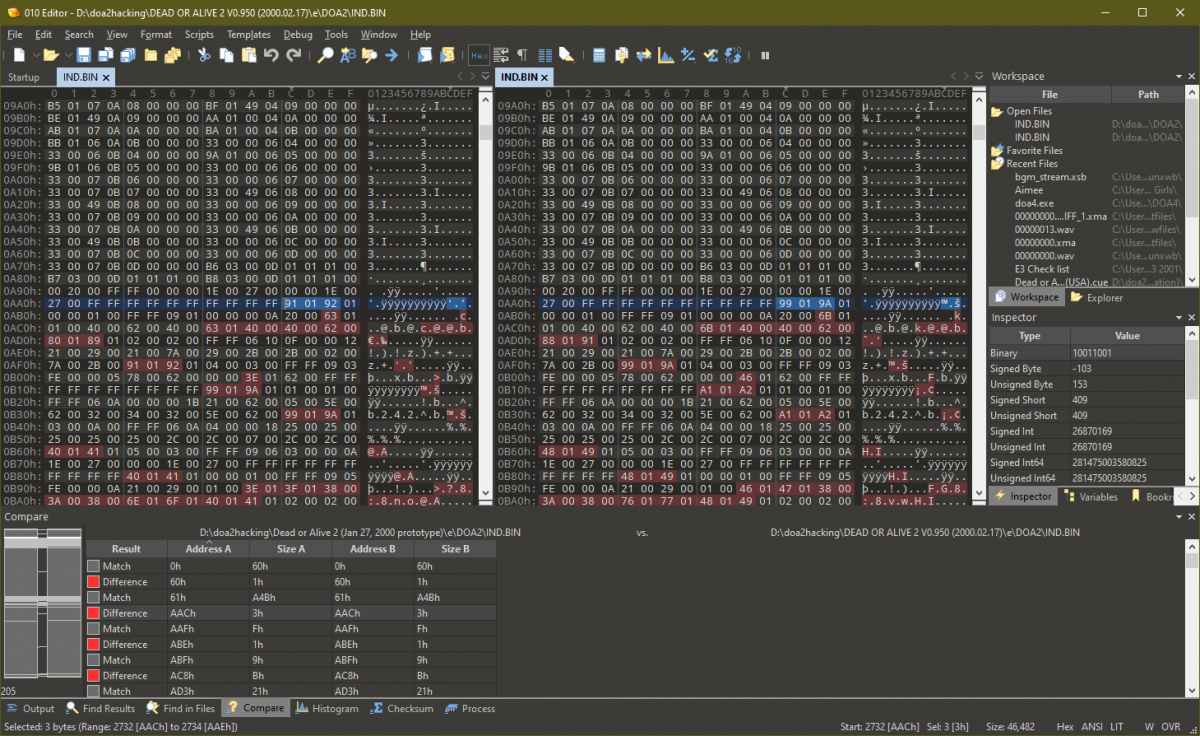This screenshot has width=1200, height=736.
Task: Click the Address A column header
Action: [x=207, y=549]
